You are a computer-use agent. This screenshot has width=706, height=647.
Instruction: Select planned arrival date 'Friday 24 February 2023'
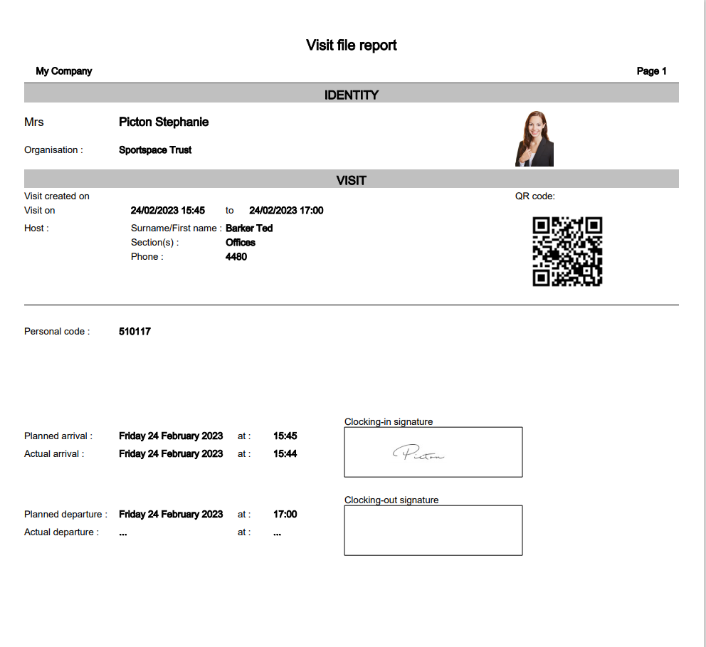tap(171, 436)
